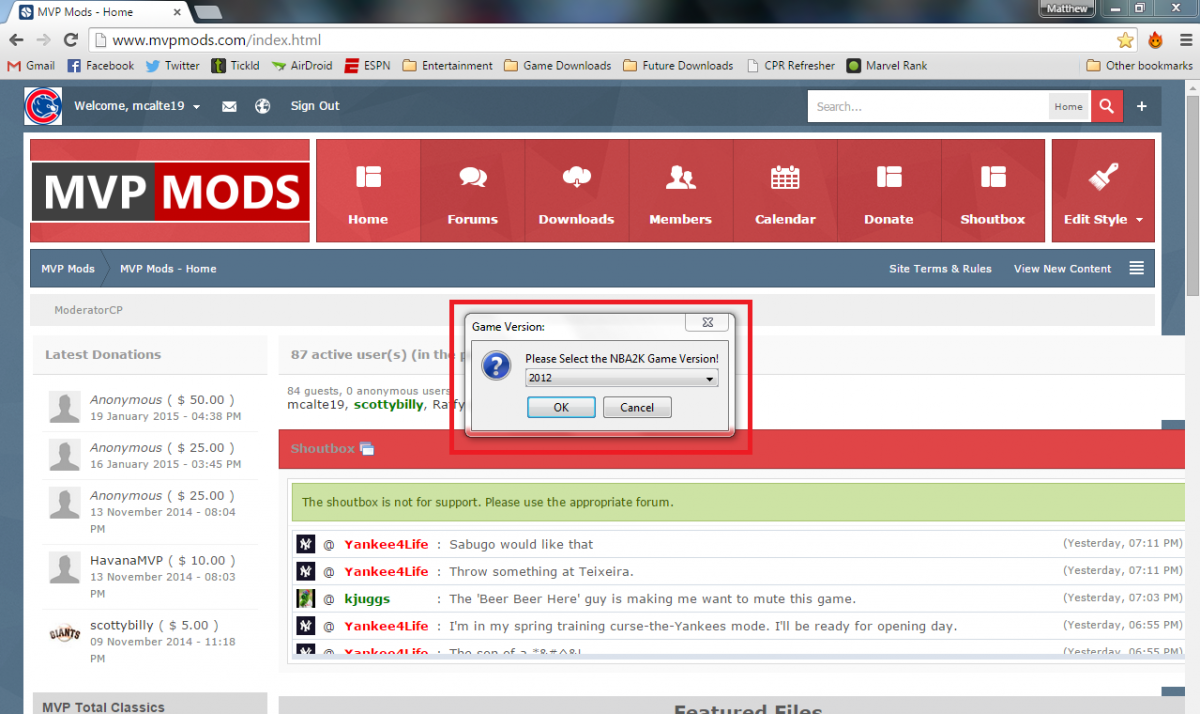Open the Welcome, mcalte19 user menu
Screen dimensions: 1200x714
tap(137, 106)
